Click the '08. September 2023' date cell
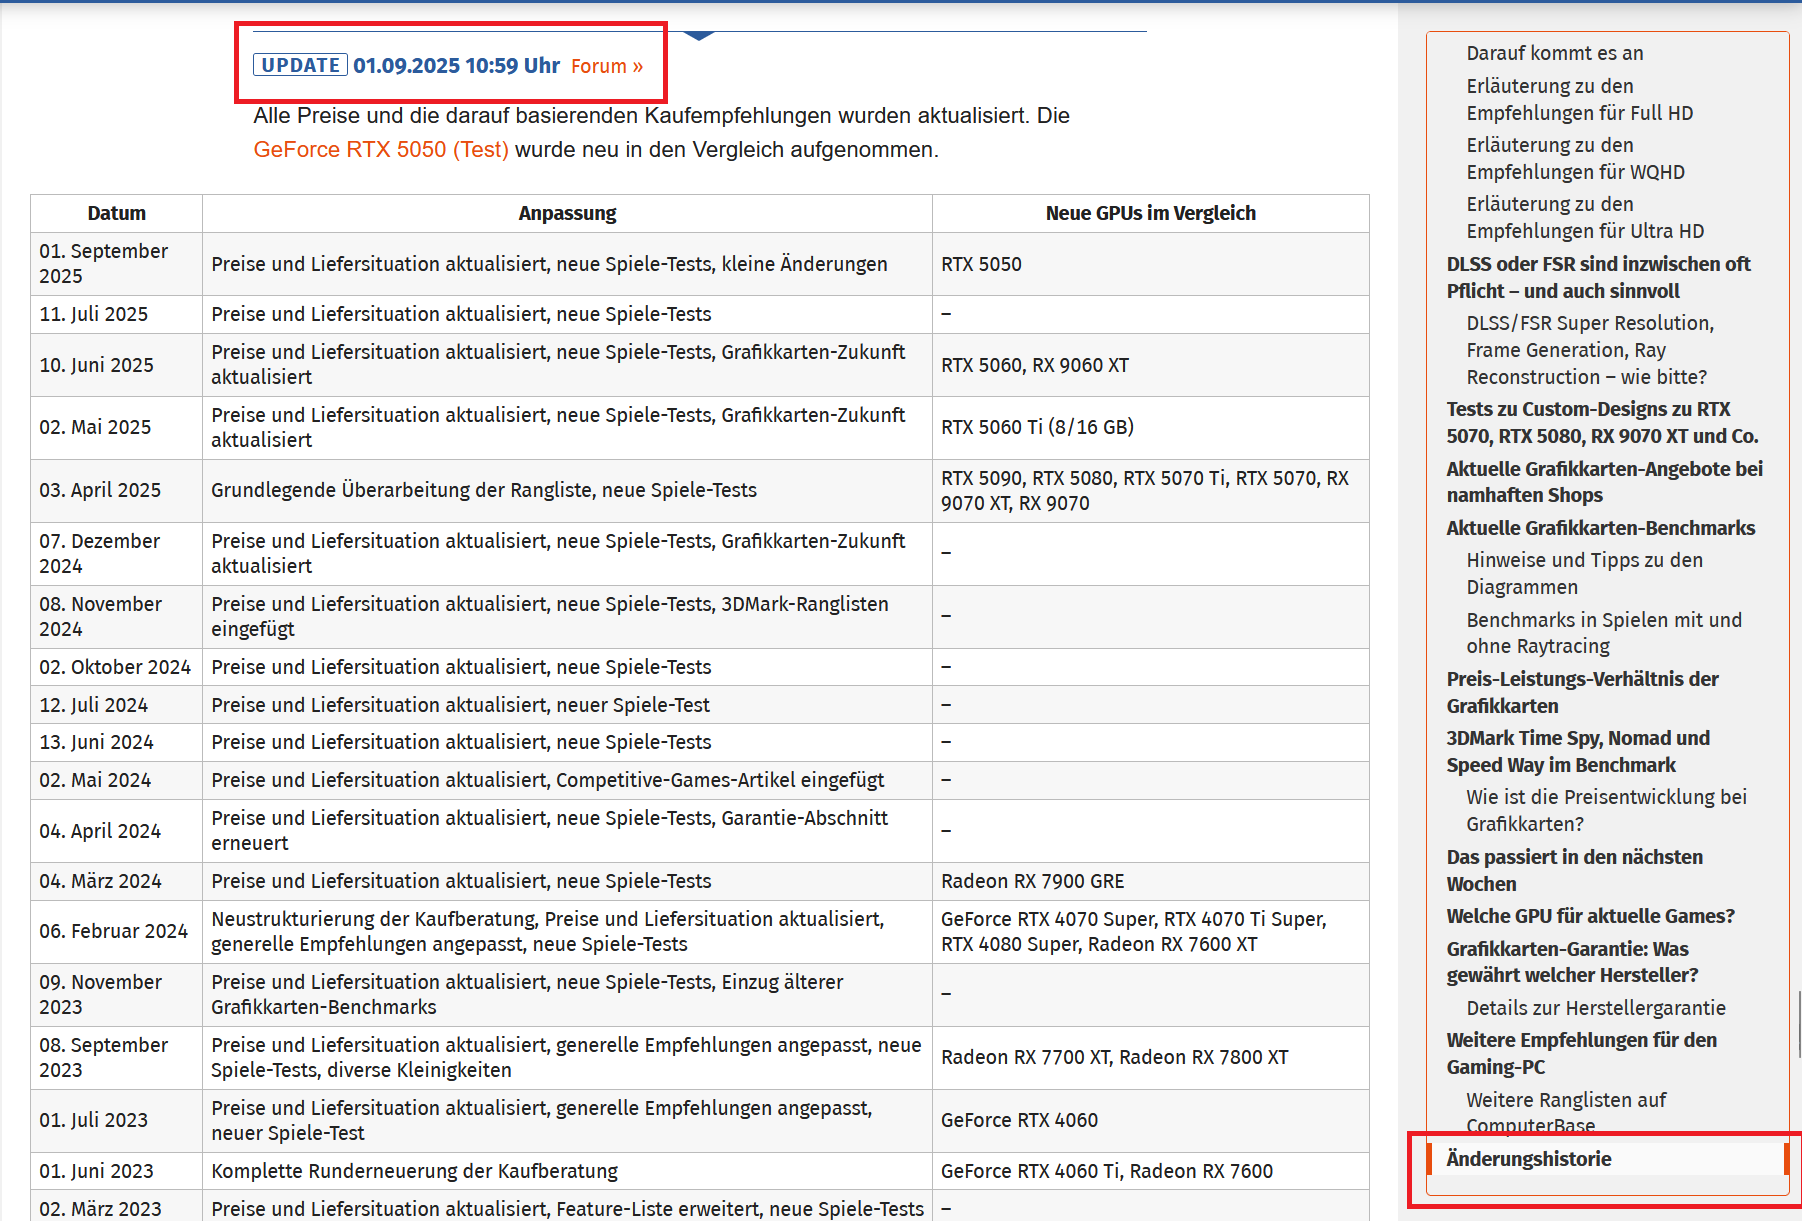The width and height of the screenshot is (1802, 1221). point(117,1057)
